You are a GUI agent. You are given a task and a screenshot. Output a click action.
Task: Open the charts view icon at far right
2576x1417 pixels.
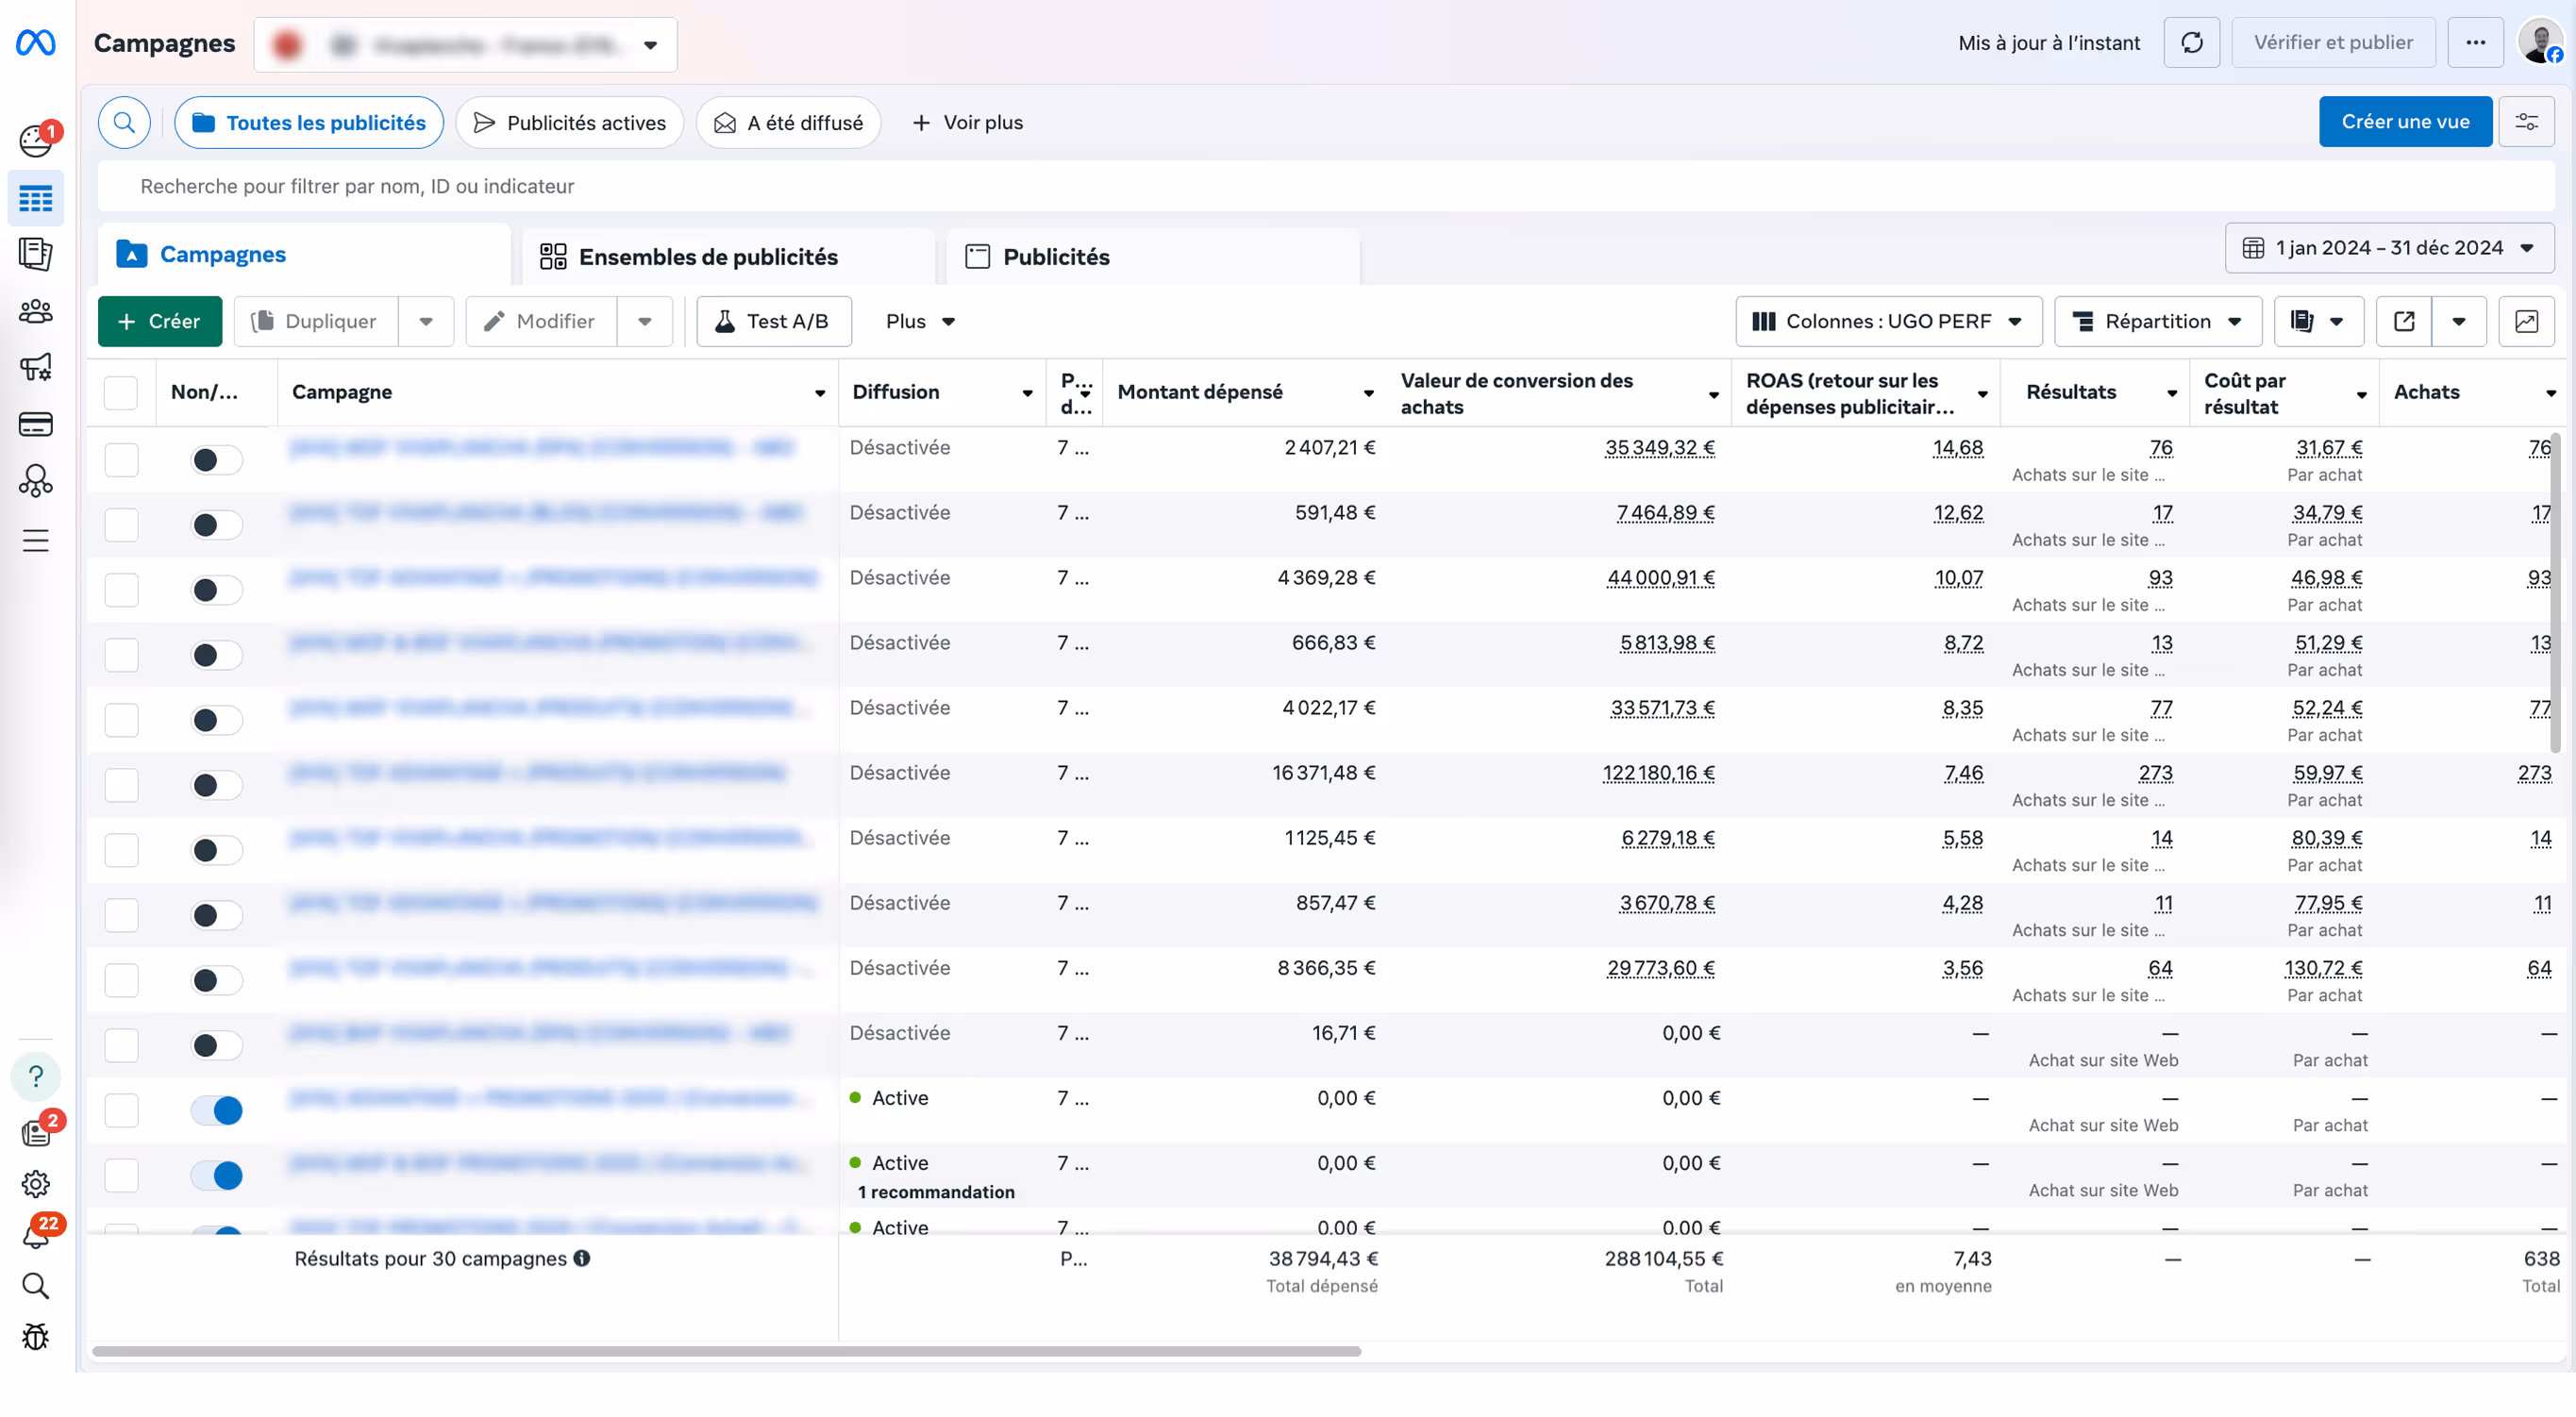[x=2526, y=321]
